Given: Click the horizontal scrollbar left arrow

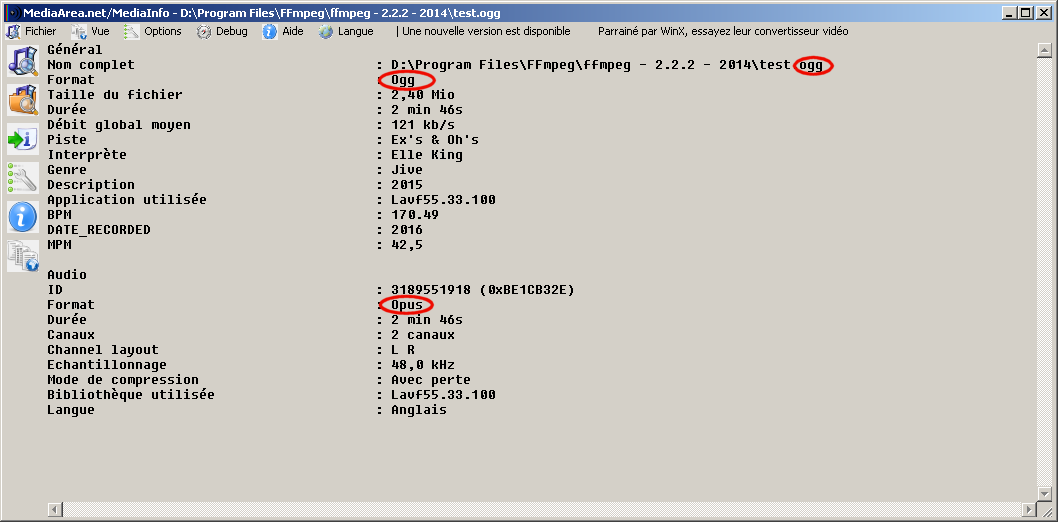Looking at the screenshot, I should pos(55,509).
